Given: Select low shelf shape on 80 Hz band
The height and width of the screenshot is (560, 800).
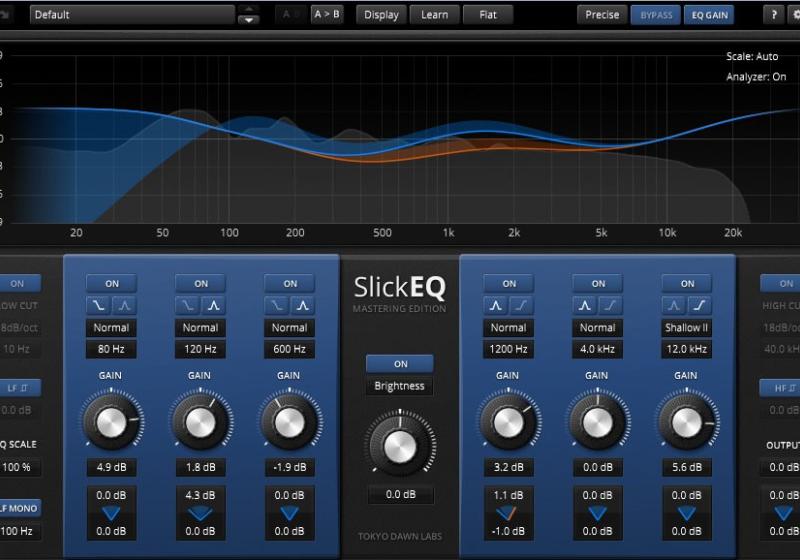Looking at the screenshot, I should (x=99, y=305).
